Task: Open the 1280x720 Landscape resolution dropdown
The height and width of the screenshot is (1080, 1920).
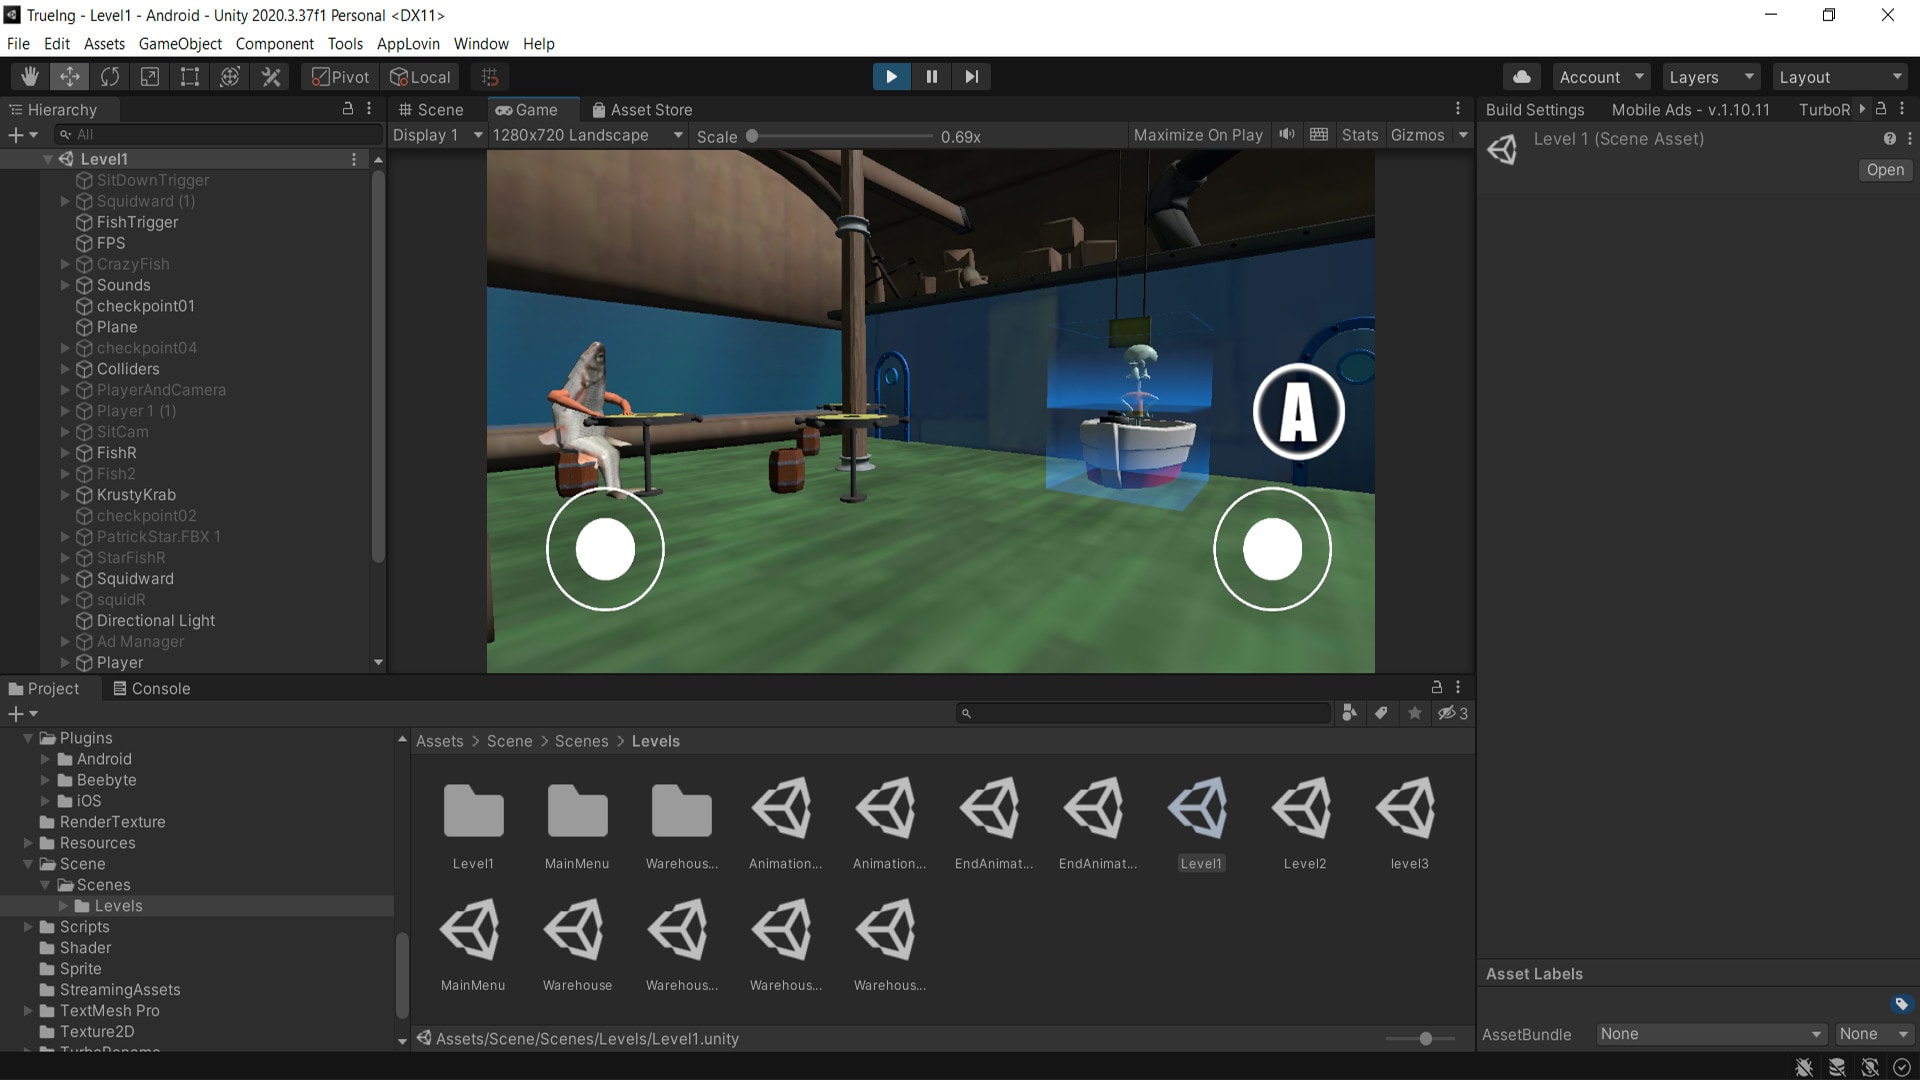Action: (587, 135)
